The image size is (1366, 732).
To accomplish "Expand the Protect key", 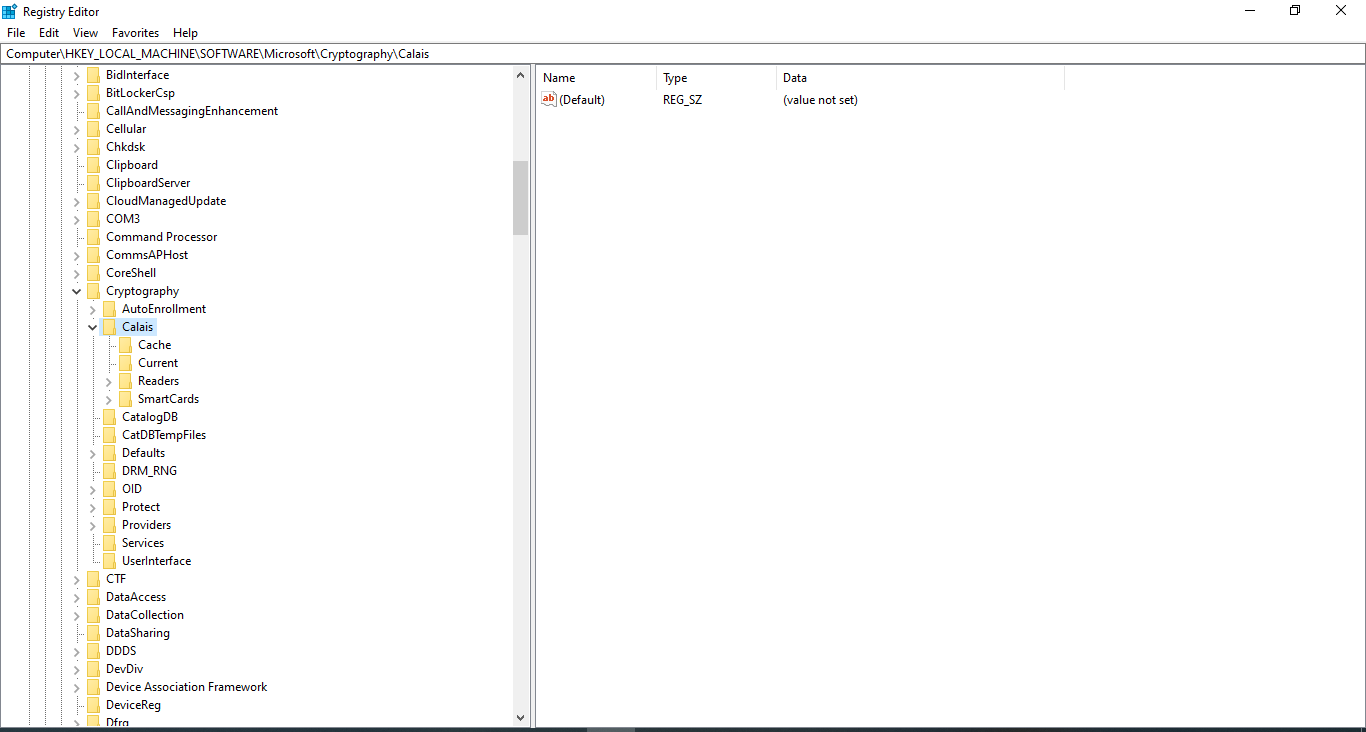I will click(x=93, y=507).
